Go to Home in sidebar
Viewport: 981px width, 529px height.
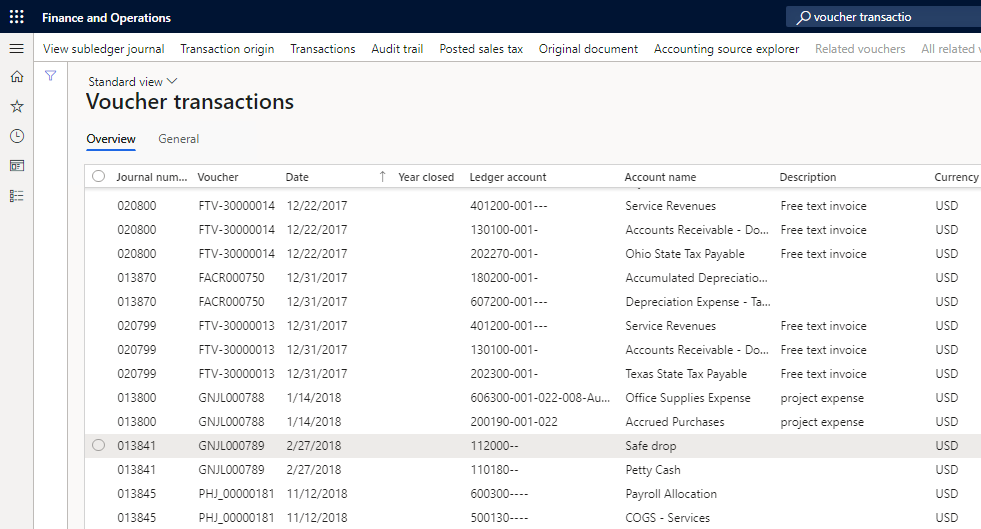click(16, 76)
